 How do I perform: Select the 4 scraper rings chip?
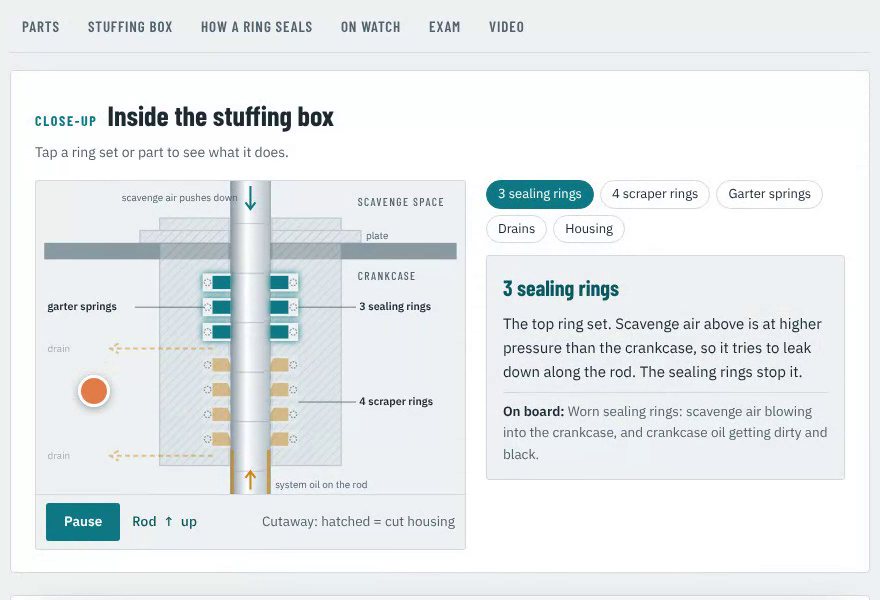point(654,194)
